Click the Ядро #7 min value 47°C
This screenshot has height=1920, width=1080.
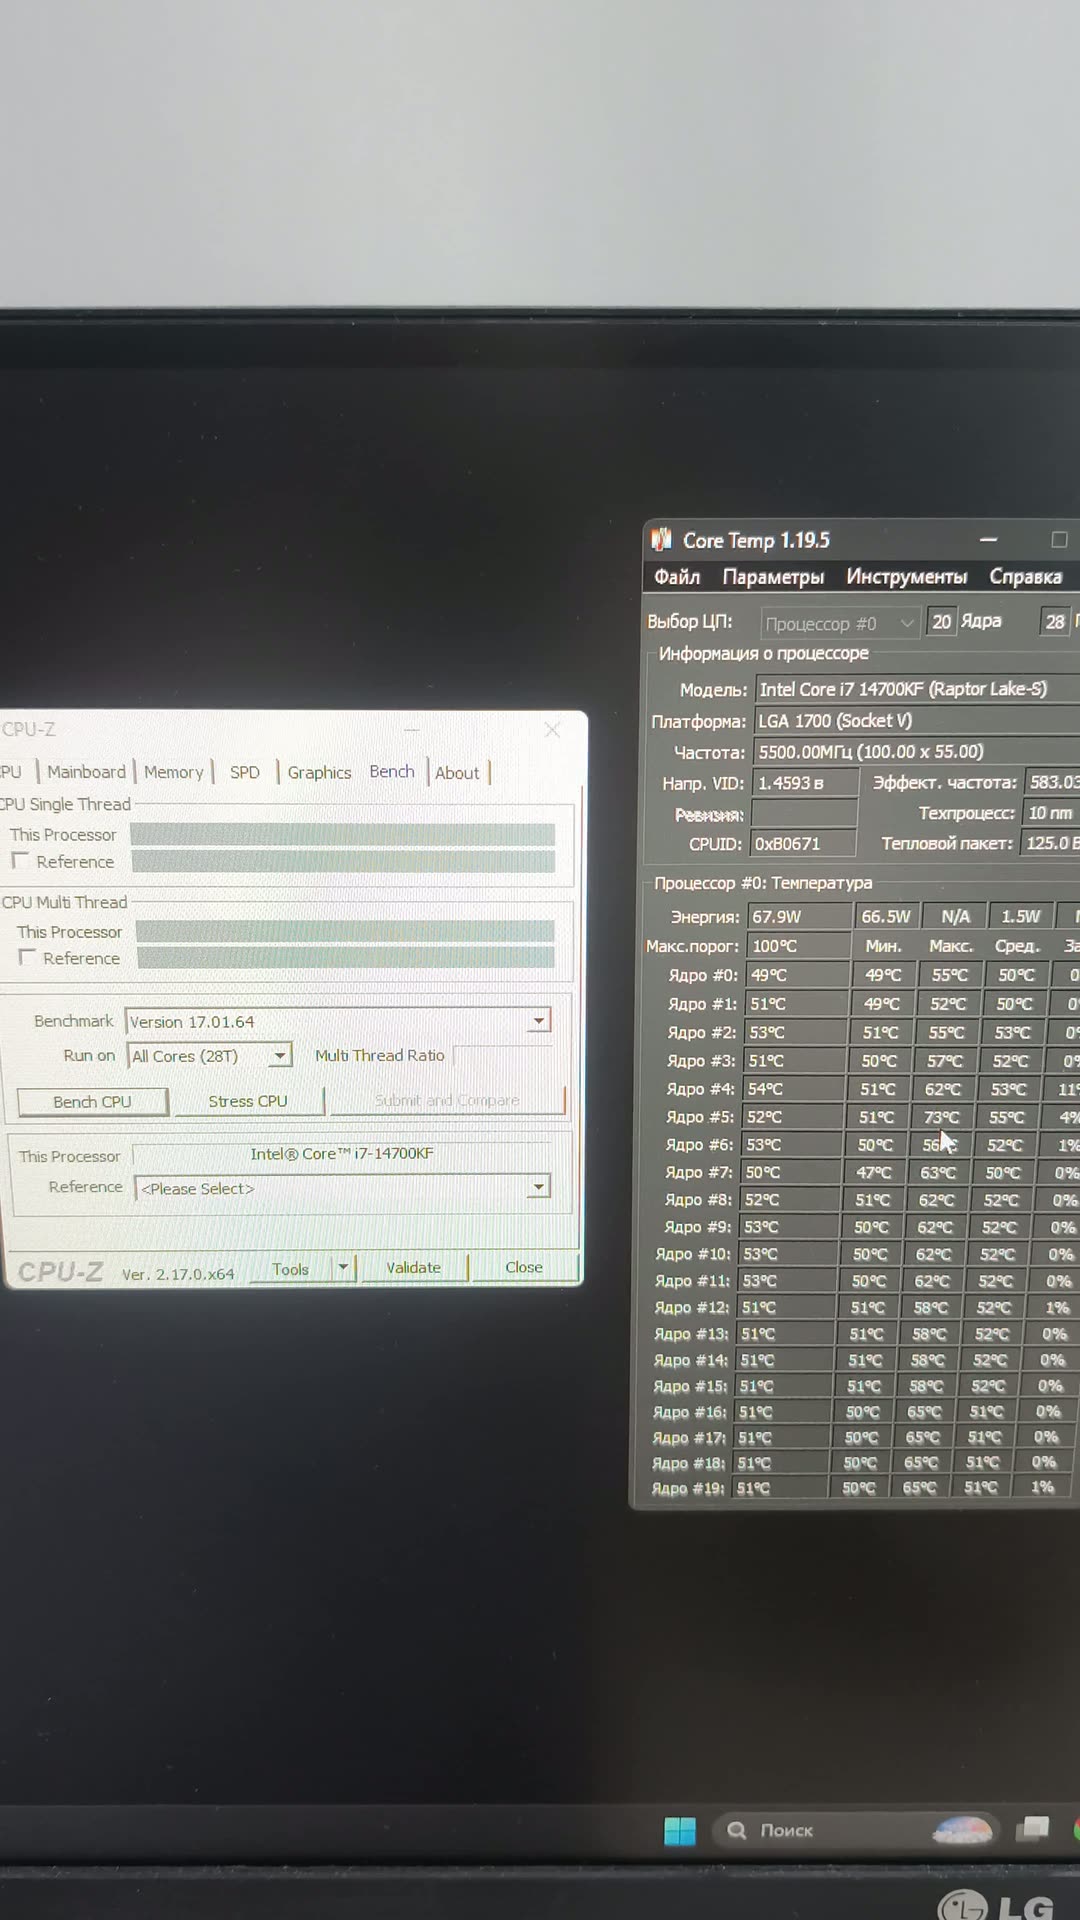tap(873, 1172)
